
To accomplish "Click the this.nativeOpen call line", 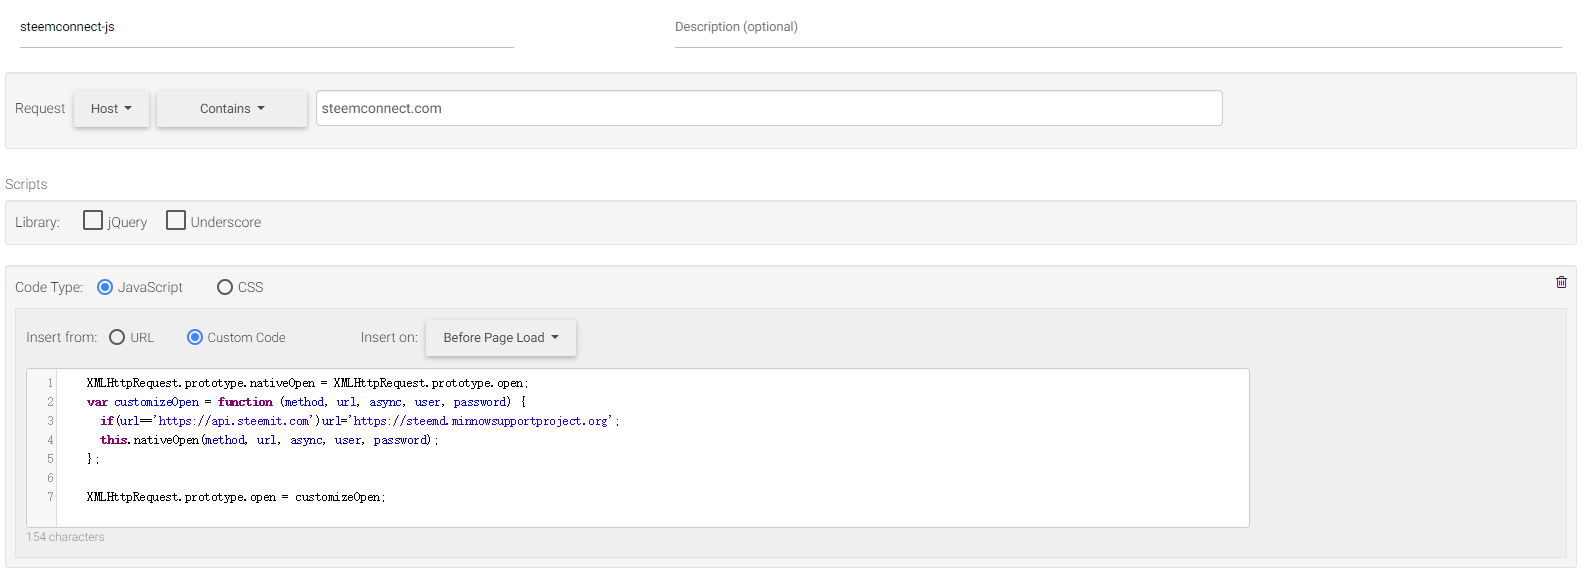I will pos(269,440).
